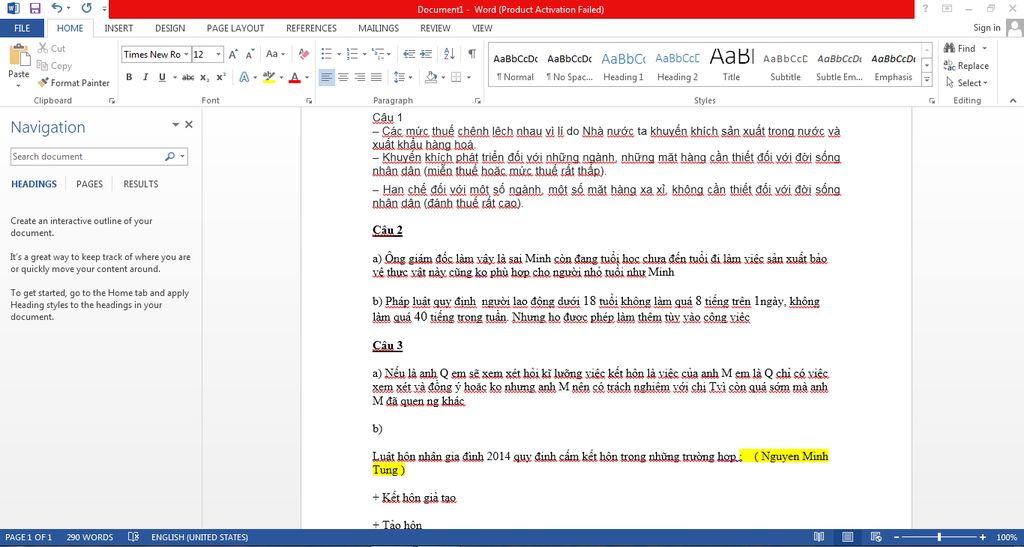
Task: Sort the selected text
Action: (449, 54)
